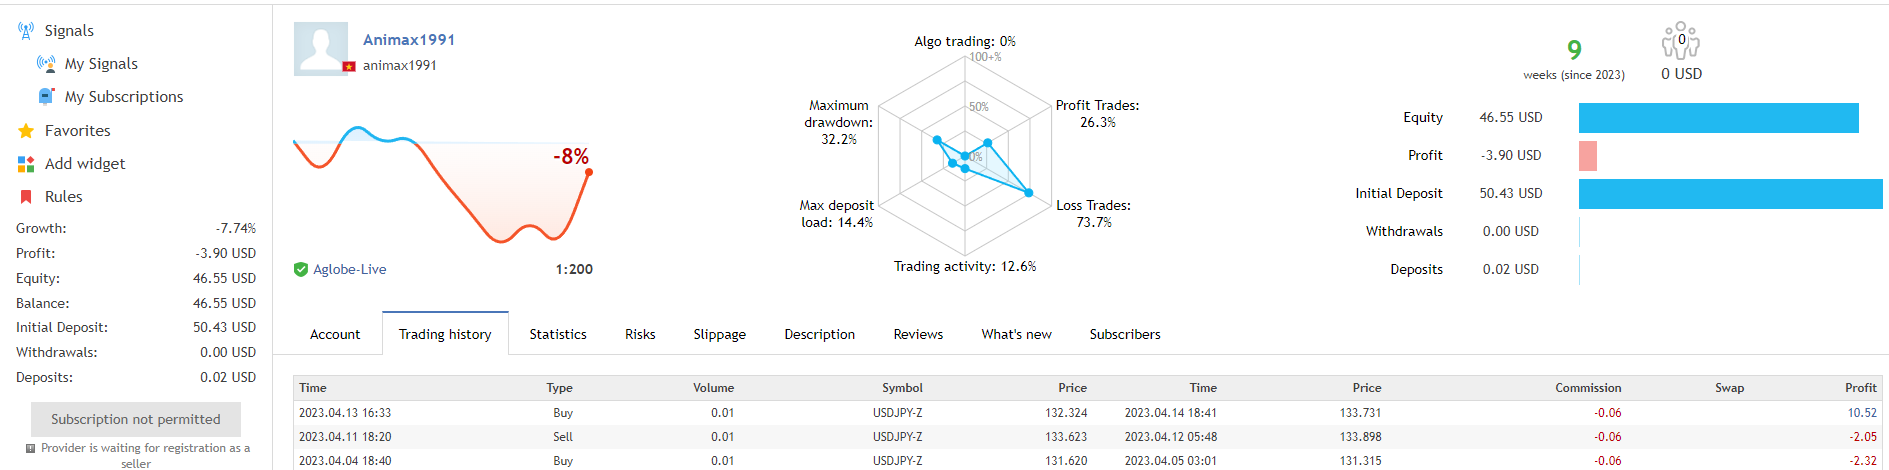Open the Aglobe-Live broker link
The width and height of the screenshot is (1889, 470).
(x=349, y=269)
